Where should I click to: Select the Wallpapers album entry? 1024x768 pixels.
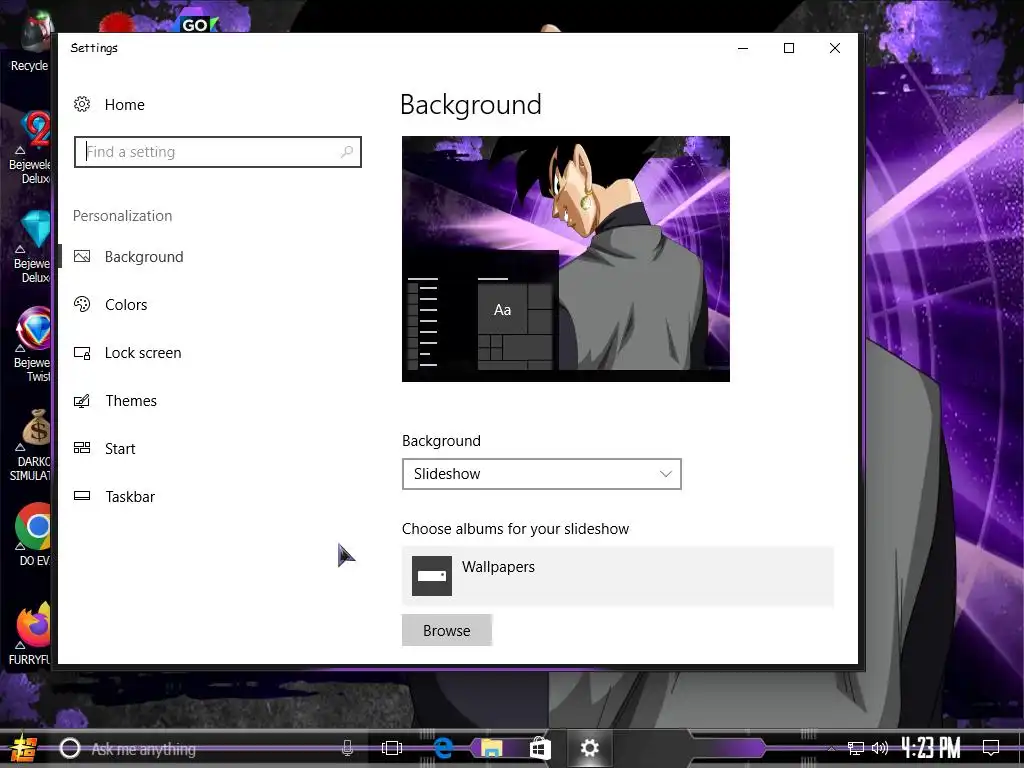(617, 576)
